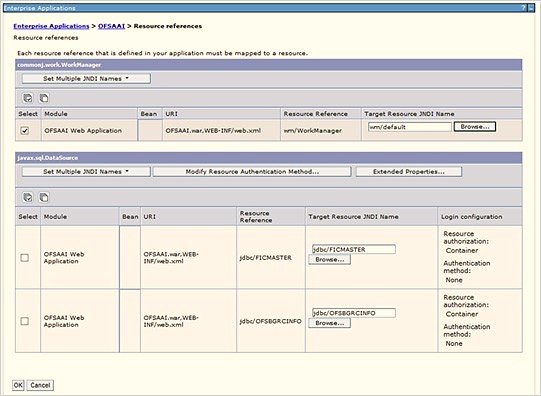
Task: Check the jdbc/OFSBGRCINFO row checkbox
Action: coord(24,321)
